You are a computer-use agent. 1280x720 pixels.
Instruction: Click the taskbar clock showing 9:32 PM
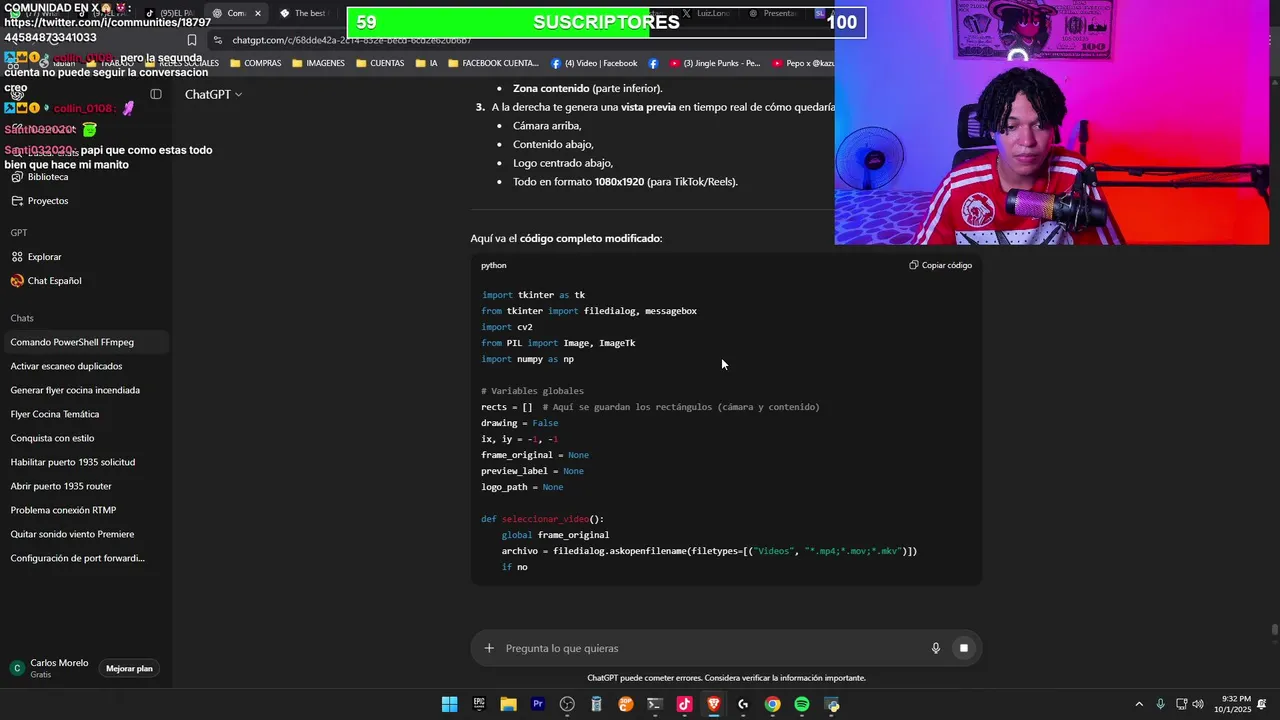1232,704
